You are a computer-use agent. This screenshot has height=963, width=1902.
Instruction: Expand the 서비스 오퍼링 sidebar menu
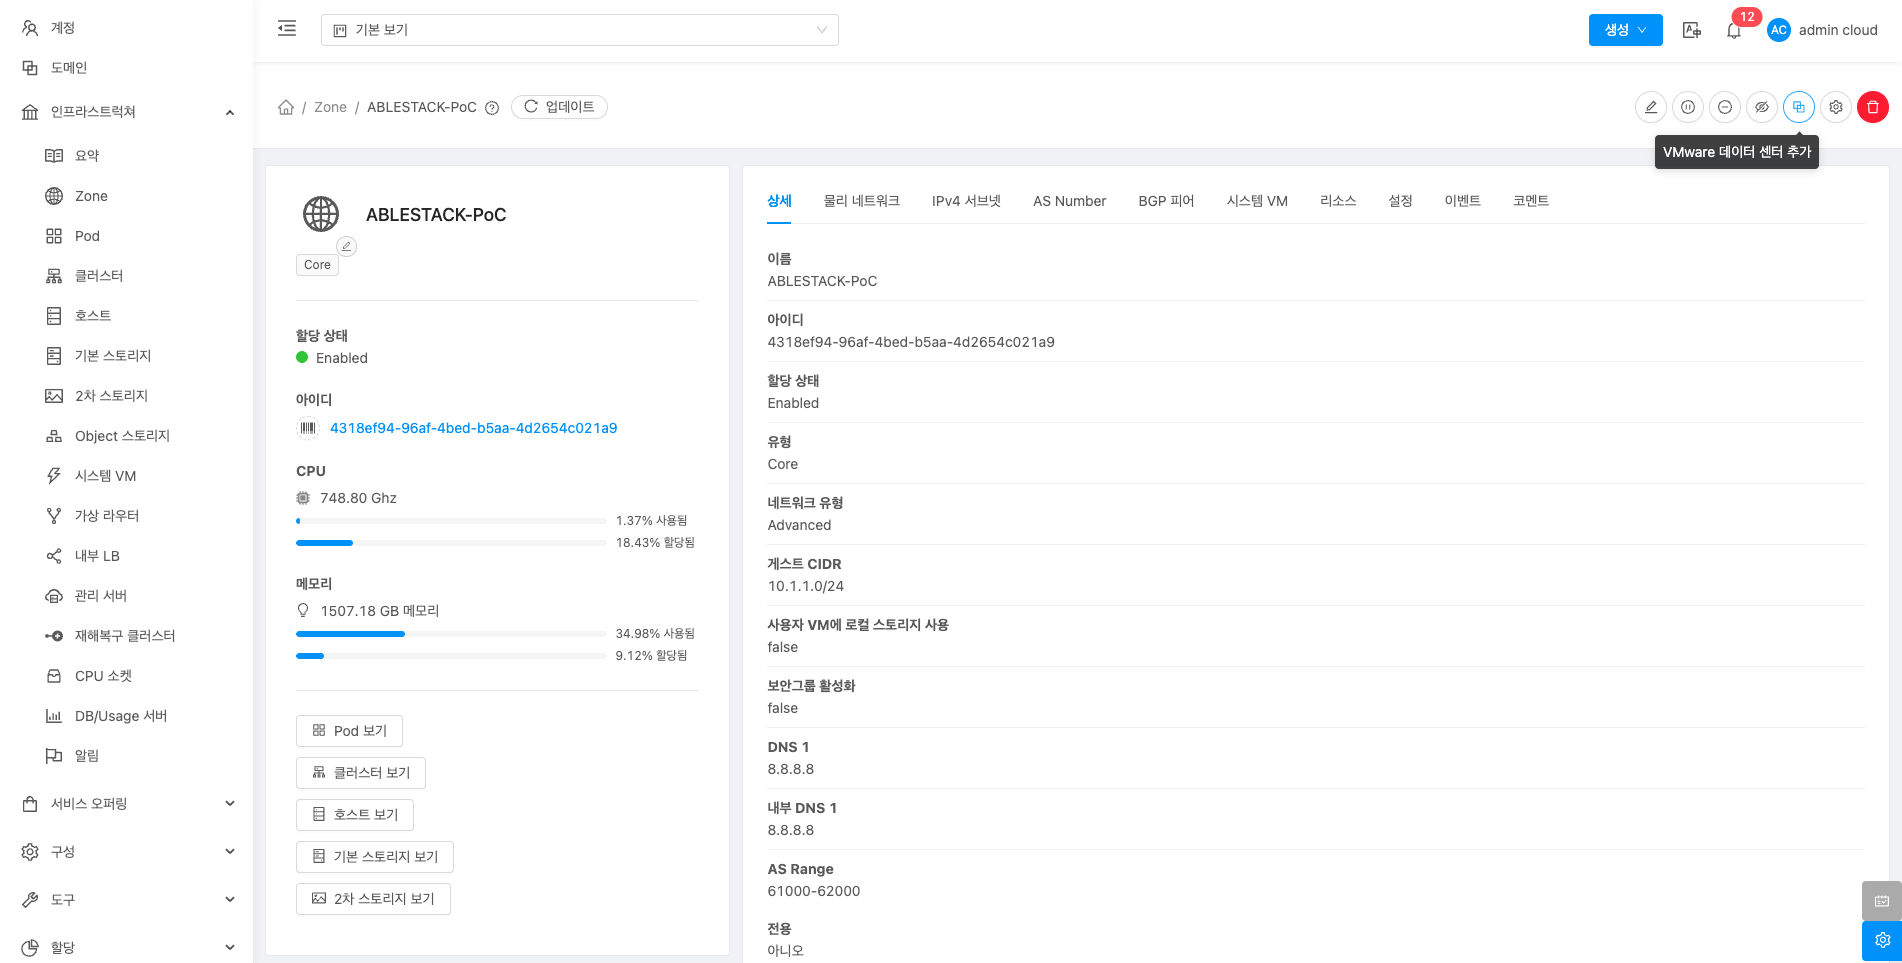click(127, 804)
